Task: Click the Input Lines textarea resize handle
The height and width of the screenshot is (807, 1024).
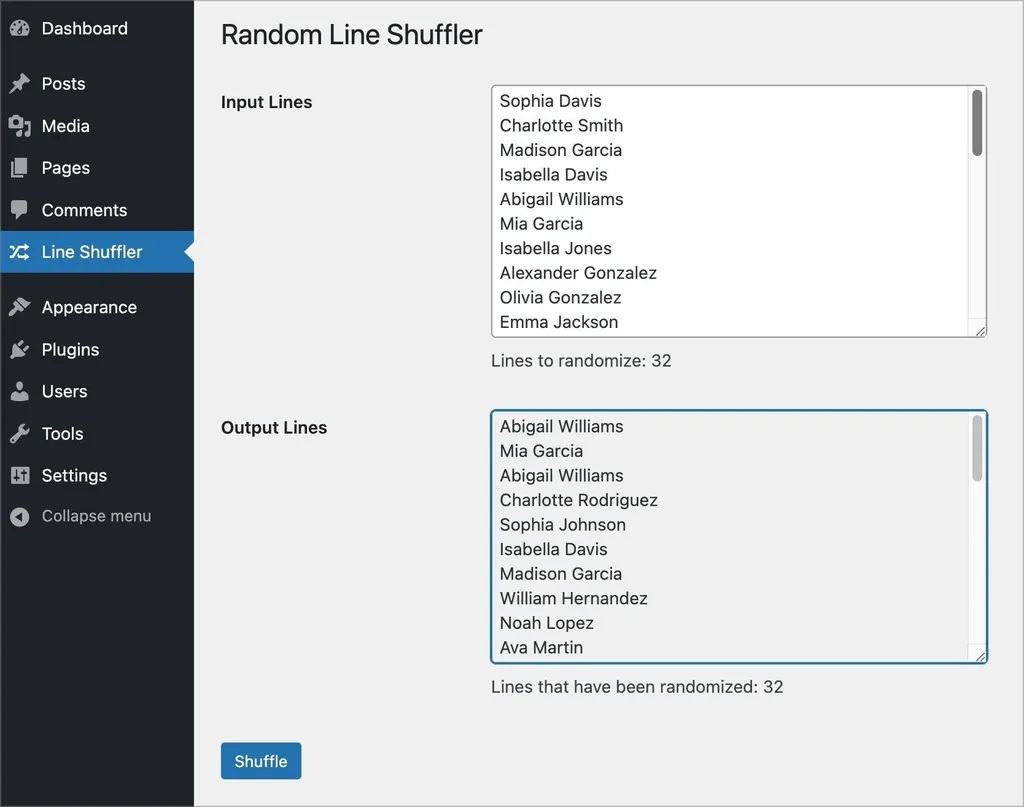Action: 980,331
